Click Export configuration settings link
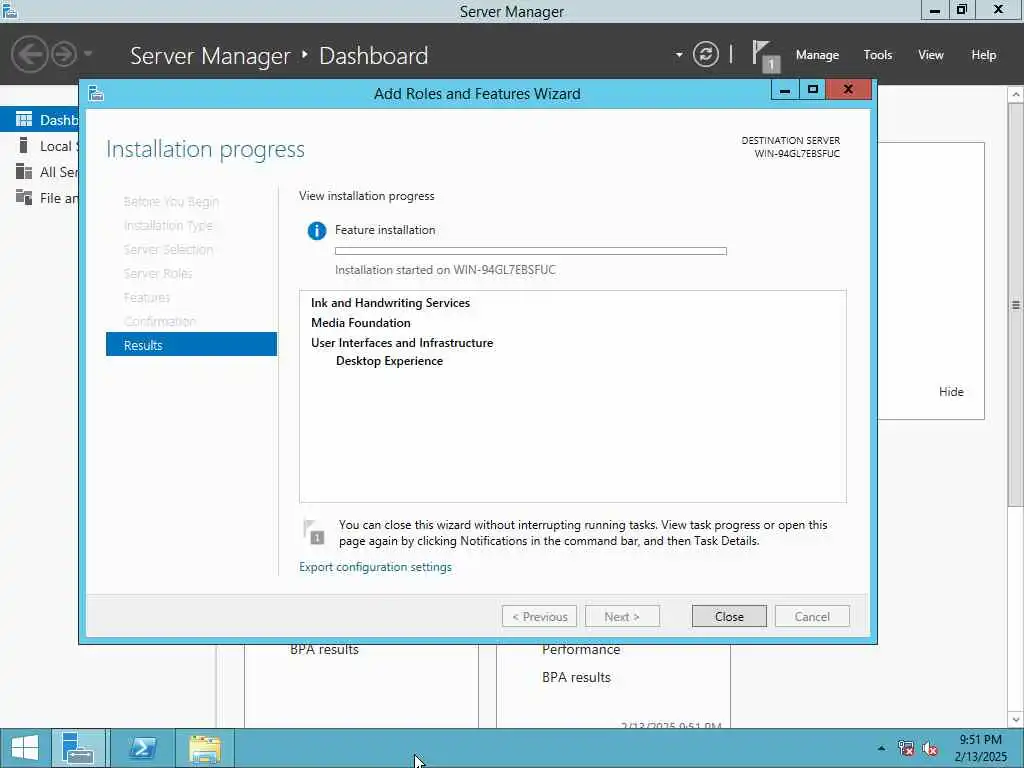The width and height of the screenshot is (1024, 768). pos(376,567)
